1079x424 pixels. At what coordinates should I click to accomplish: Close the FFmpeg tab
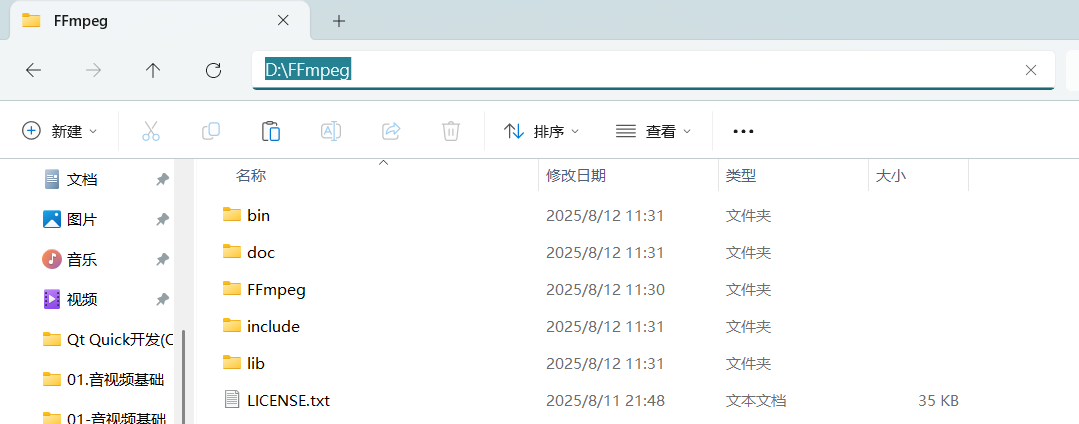pos(283,21)
